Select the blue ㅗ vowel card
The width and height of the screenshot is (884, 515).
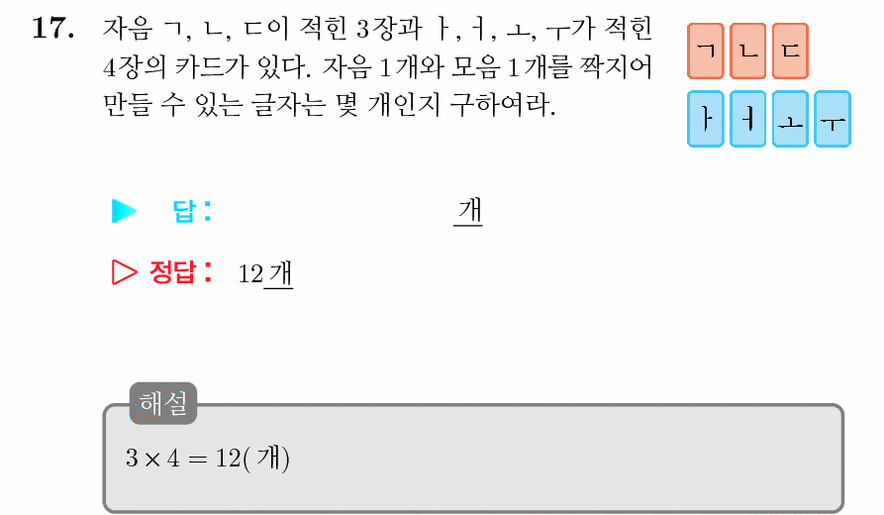click(790, 119)
